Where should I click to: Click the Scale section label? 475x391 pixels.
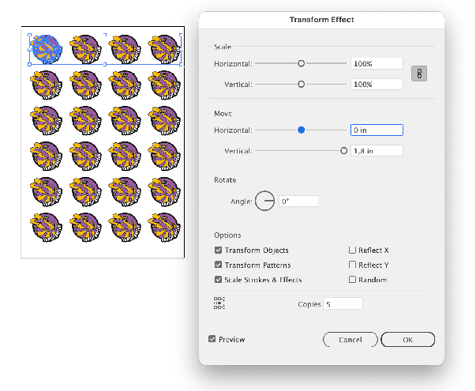coord(222,47)
